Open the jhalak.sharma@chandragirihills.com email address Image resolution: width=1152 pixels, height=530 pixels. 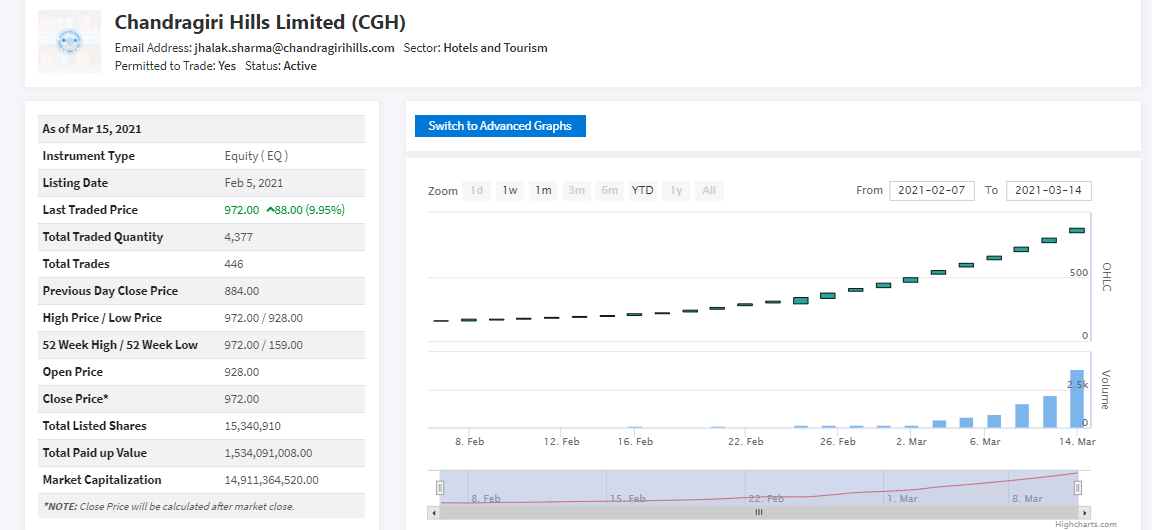295,48
